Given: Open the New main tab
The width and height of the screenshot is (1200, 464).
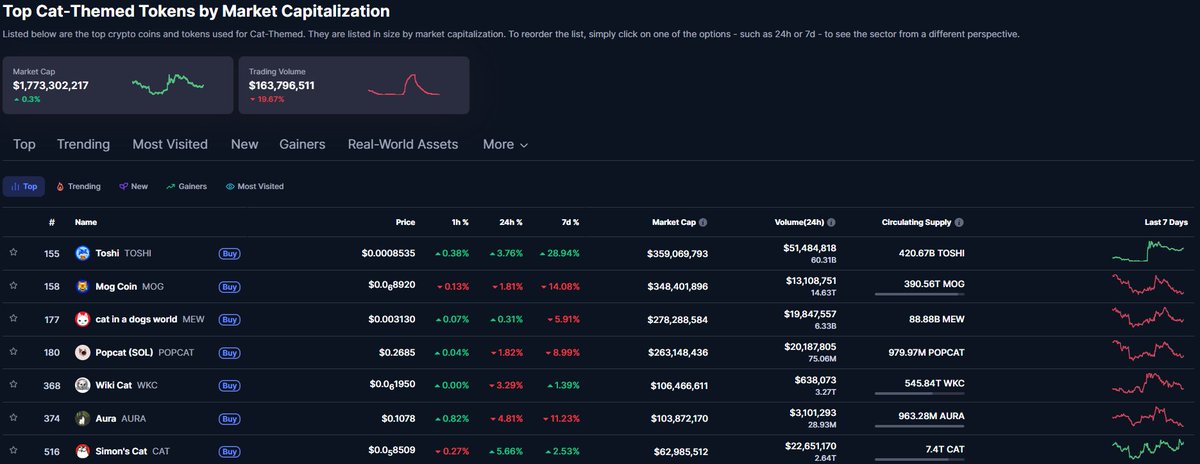Looking at the screenshot, I should pos(244,144).
